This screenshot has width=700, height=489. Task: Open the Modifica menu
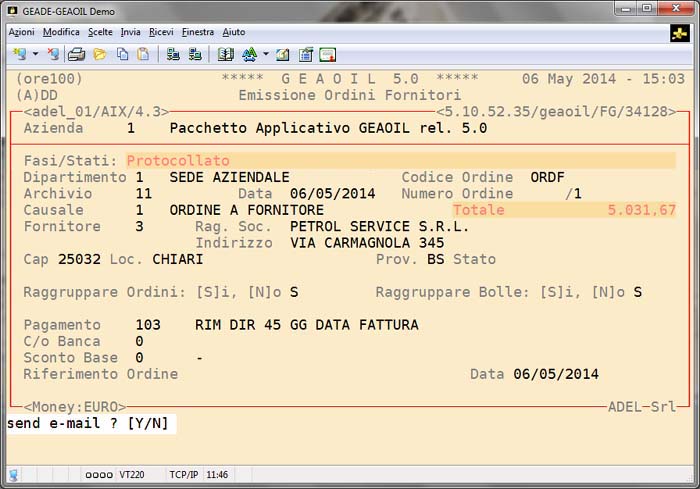[61, 32]
